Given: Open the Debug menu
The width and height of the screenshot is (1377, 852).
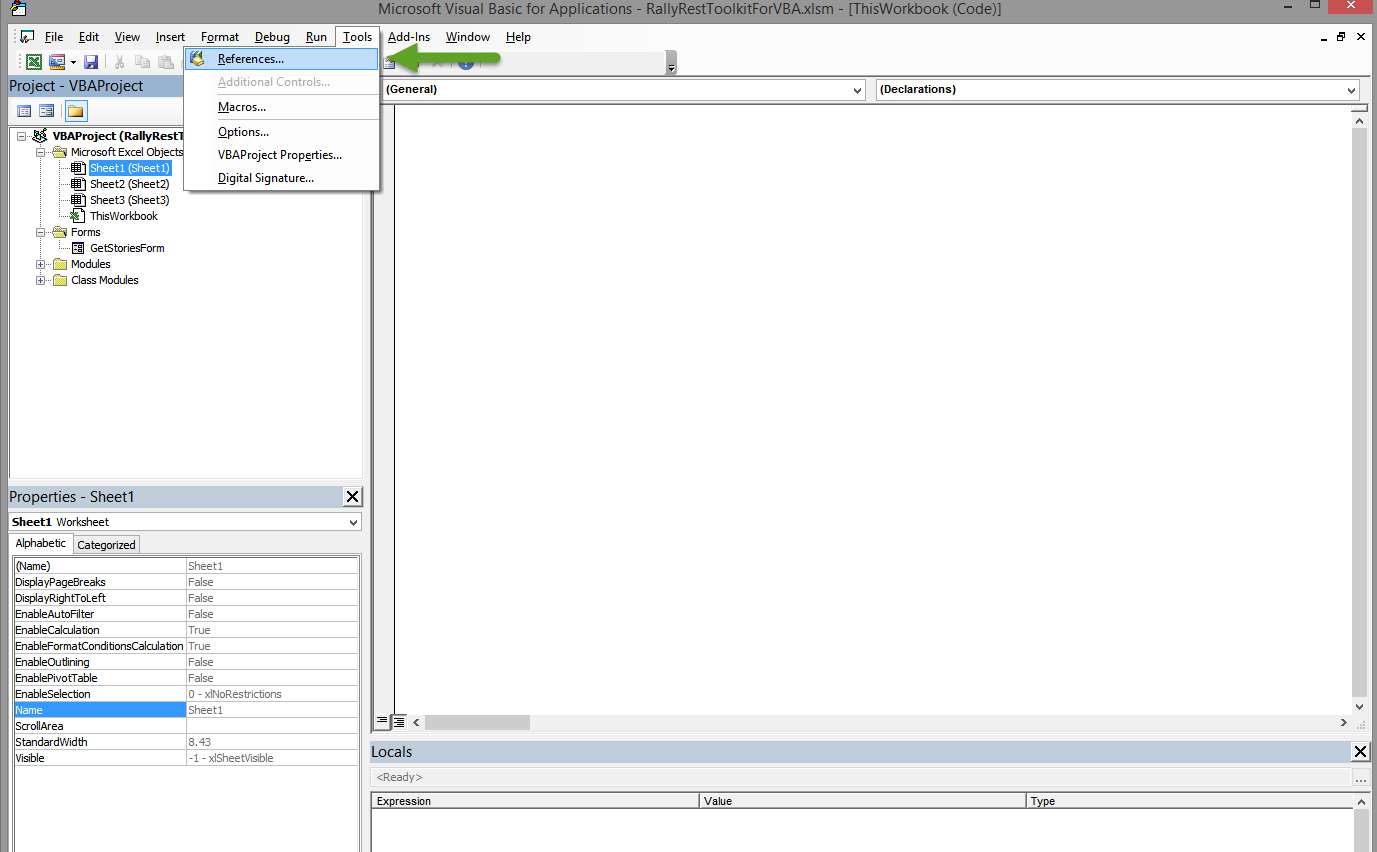Looking at the screenshot, I should 272,37.
